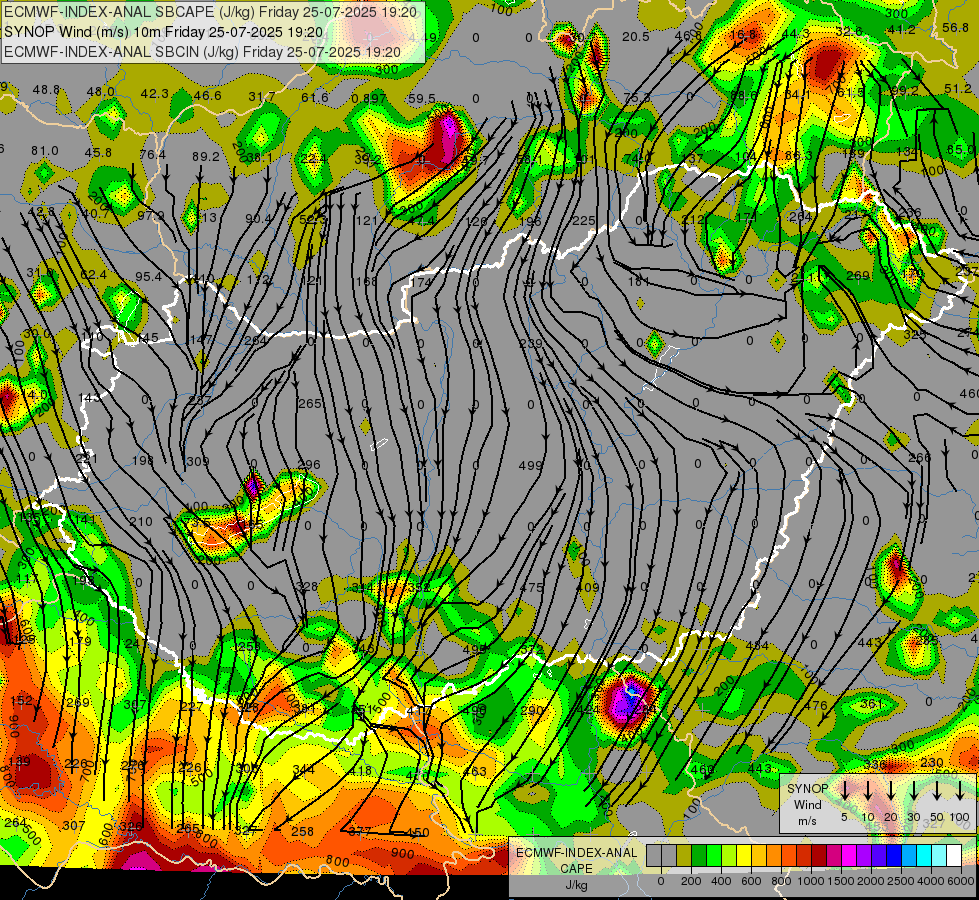Click the '328' value on the map
979x900 pixels.
click(307, 586)
